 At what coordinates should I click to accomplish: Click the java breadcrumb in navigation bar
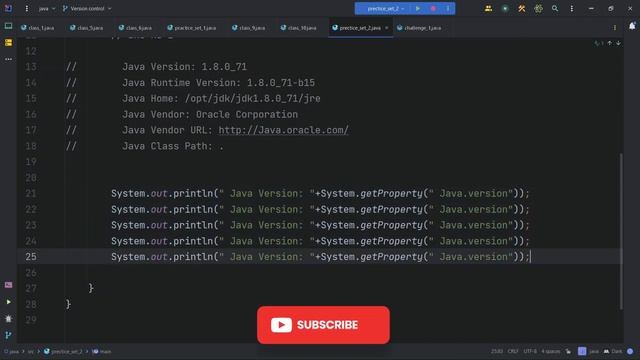[x=12, y=351]
